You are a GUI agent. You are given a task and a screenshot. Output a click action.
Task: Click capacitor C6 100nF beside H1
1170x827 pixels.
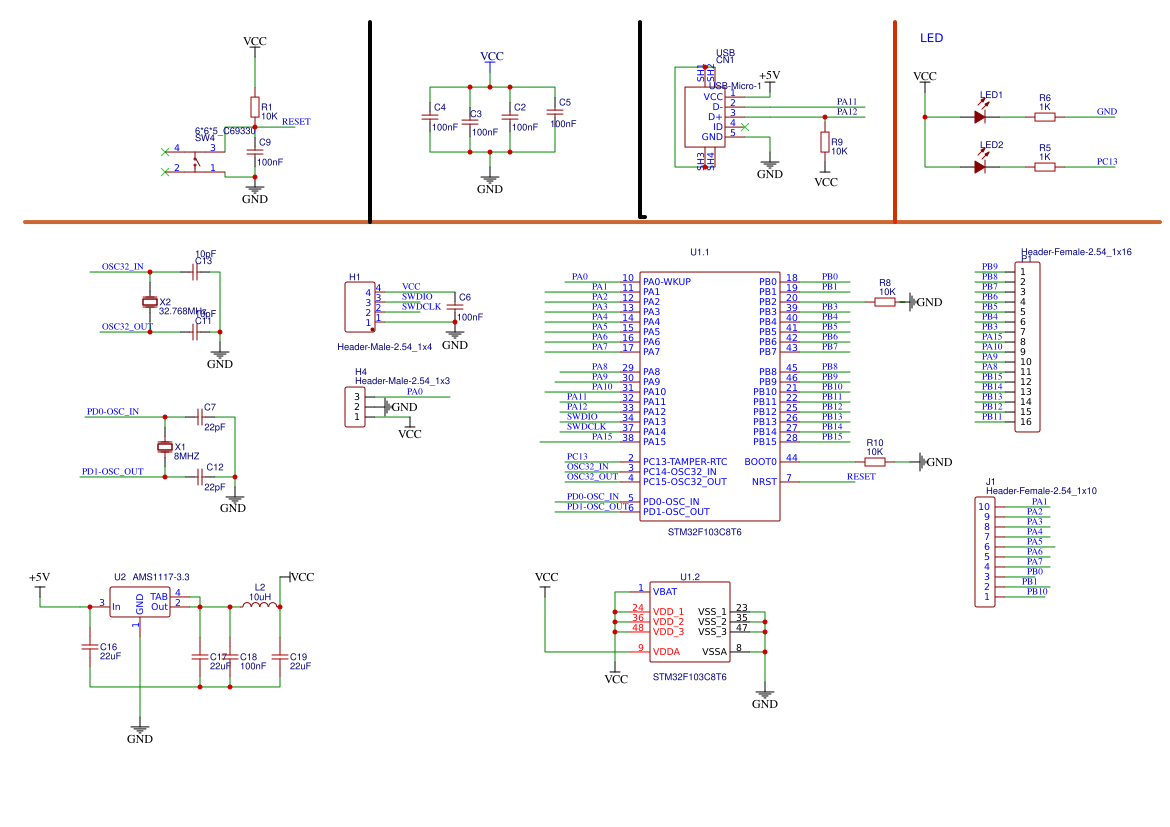[x=454, y=307]
